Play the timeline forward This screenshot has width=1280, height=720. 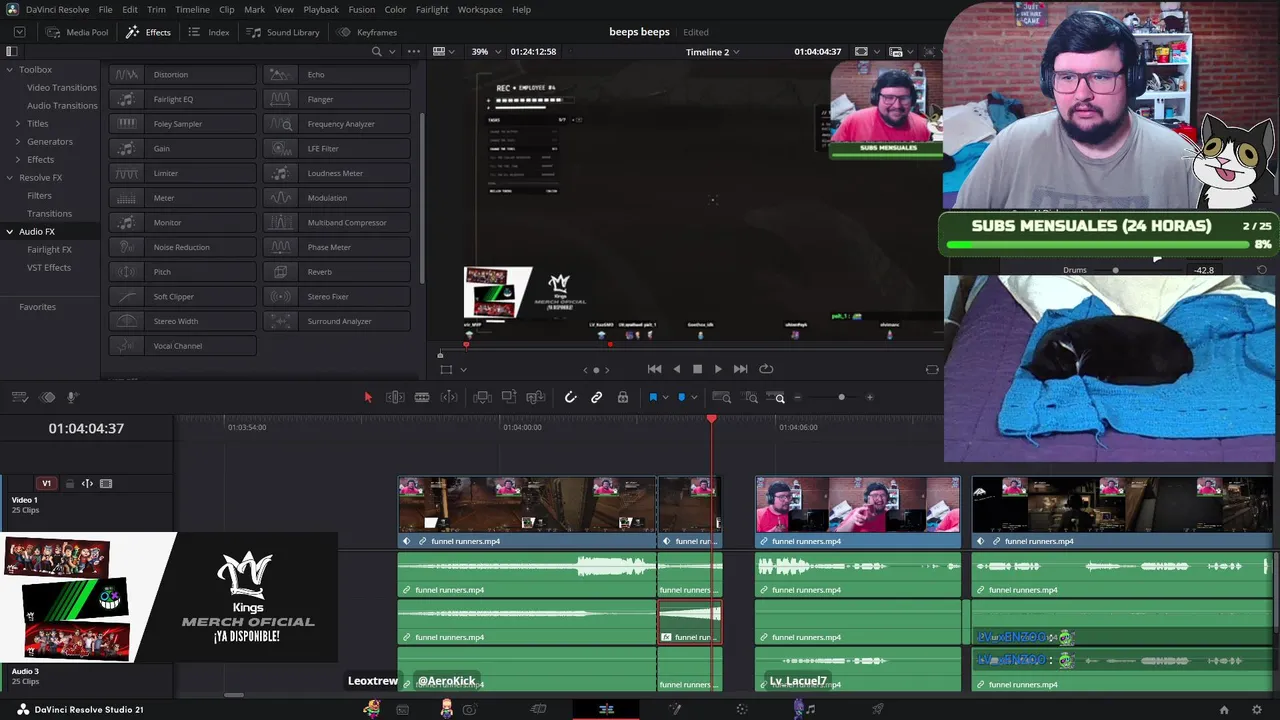(718, 369)
